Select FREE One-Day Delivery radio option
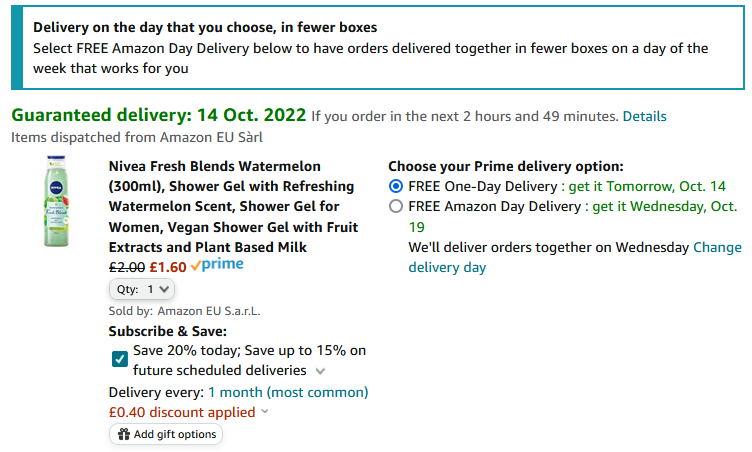The image size is (752, 452). pos(396,186)
